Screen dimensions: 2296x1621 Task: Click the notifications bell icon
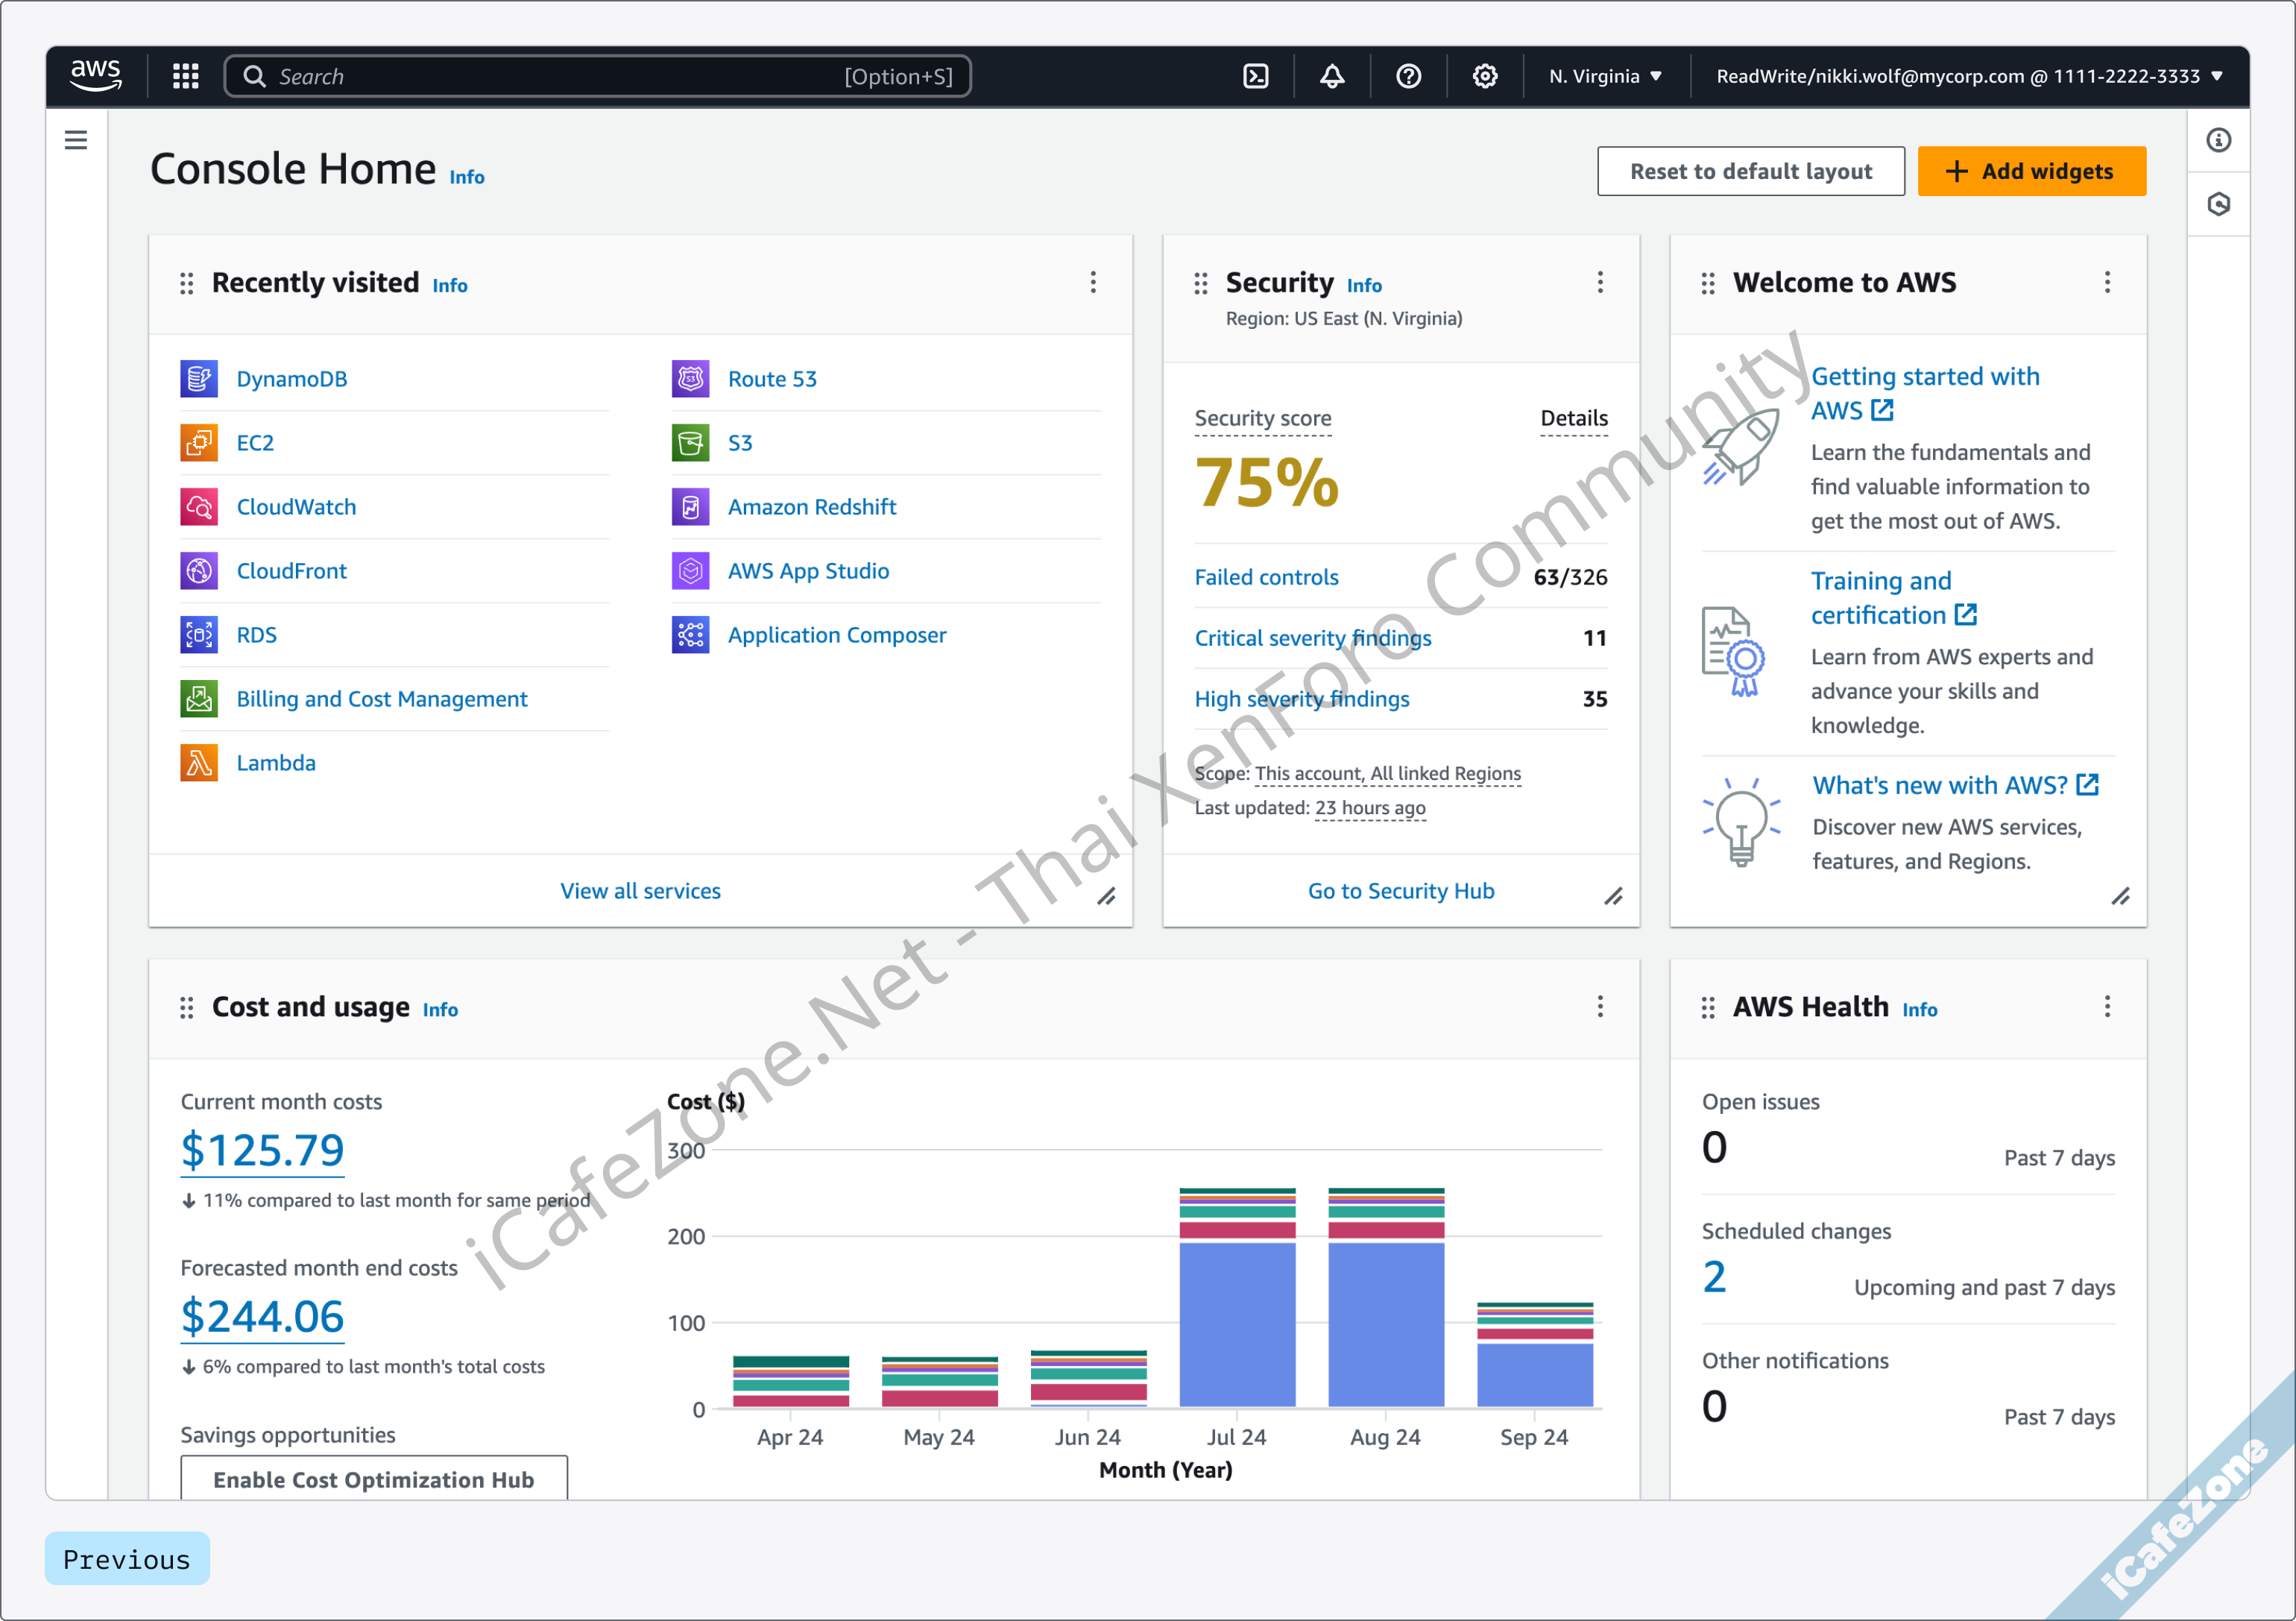(x=1332, y=76)
